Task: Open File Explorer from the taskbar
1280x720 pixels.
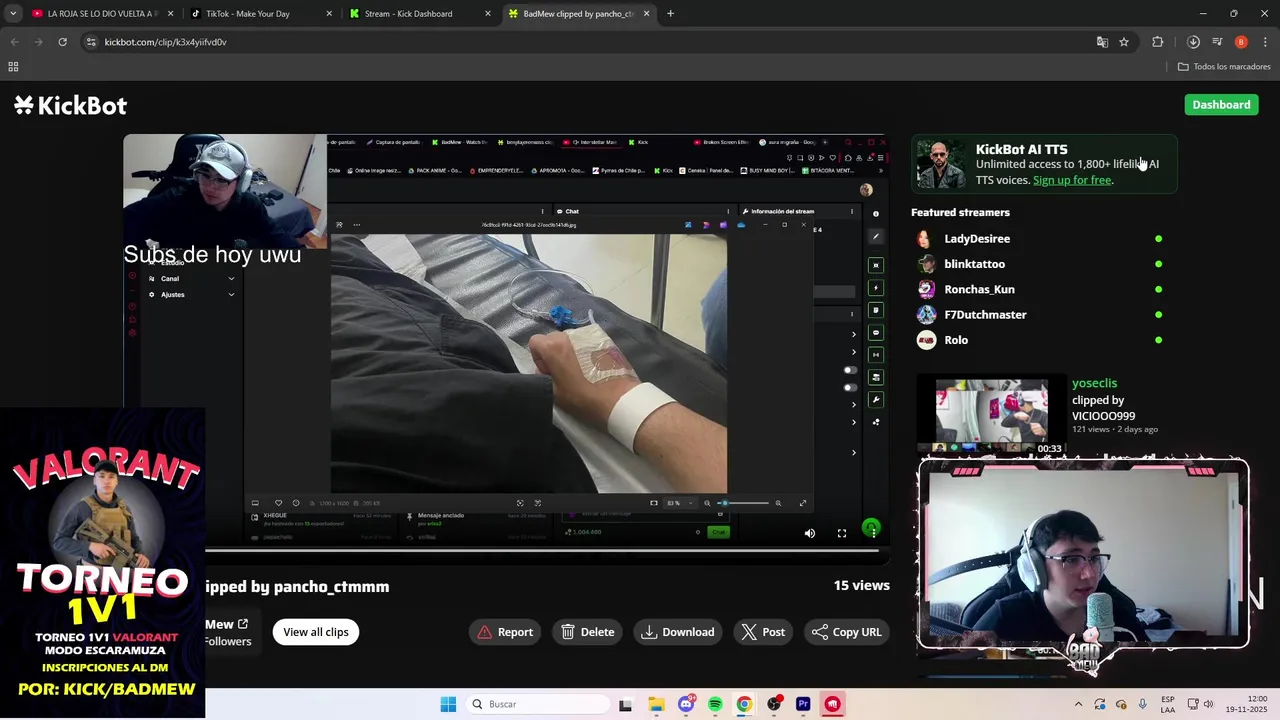Action: coord(656,704)
